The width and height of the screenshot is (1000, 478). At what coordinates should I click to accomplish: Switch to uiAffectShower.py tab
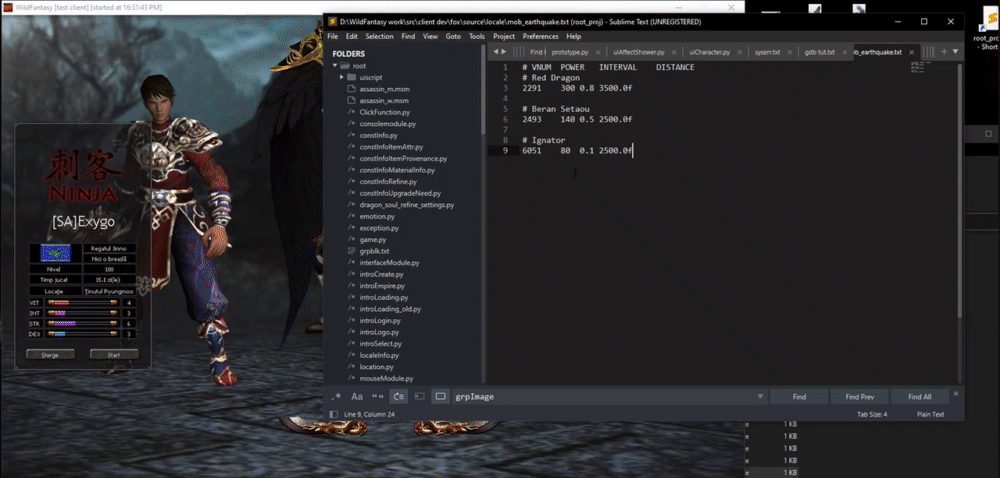tap(638, 52)
